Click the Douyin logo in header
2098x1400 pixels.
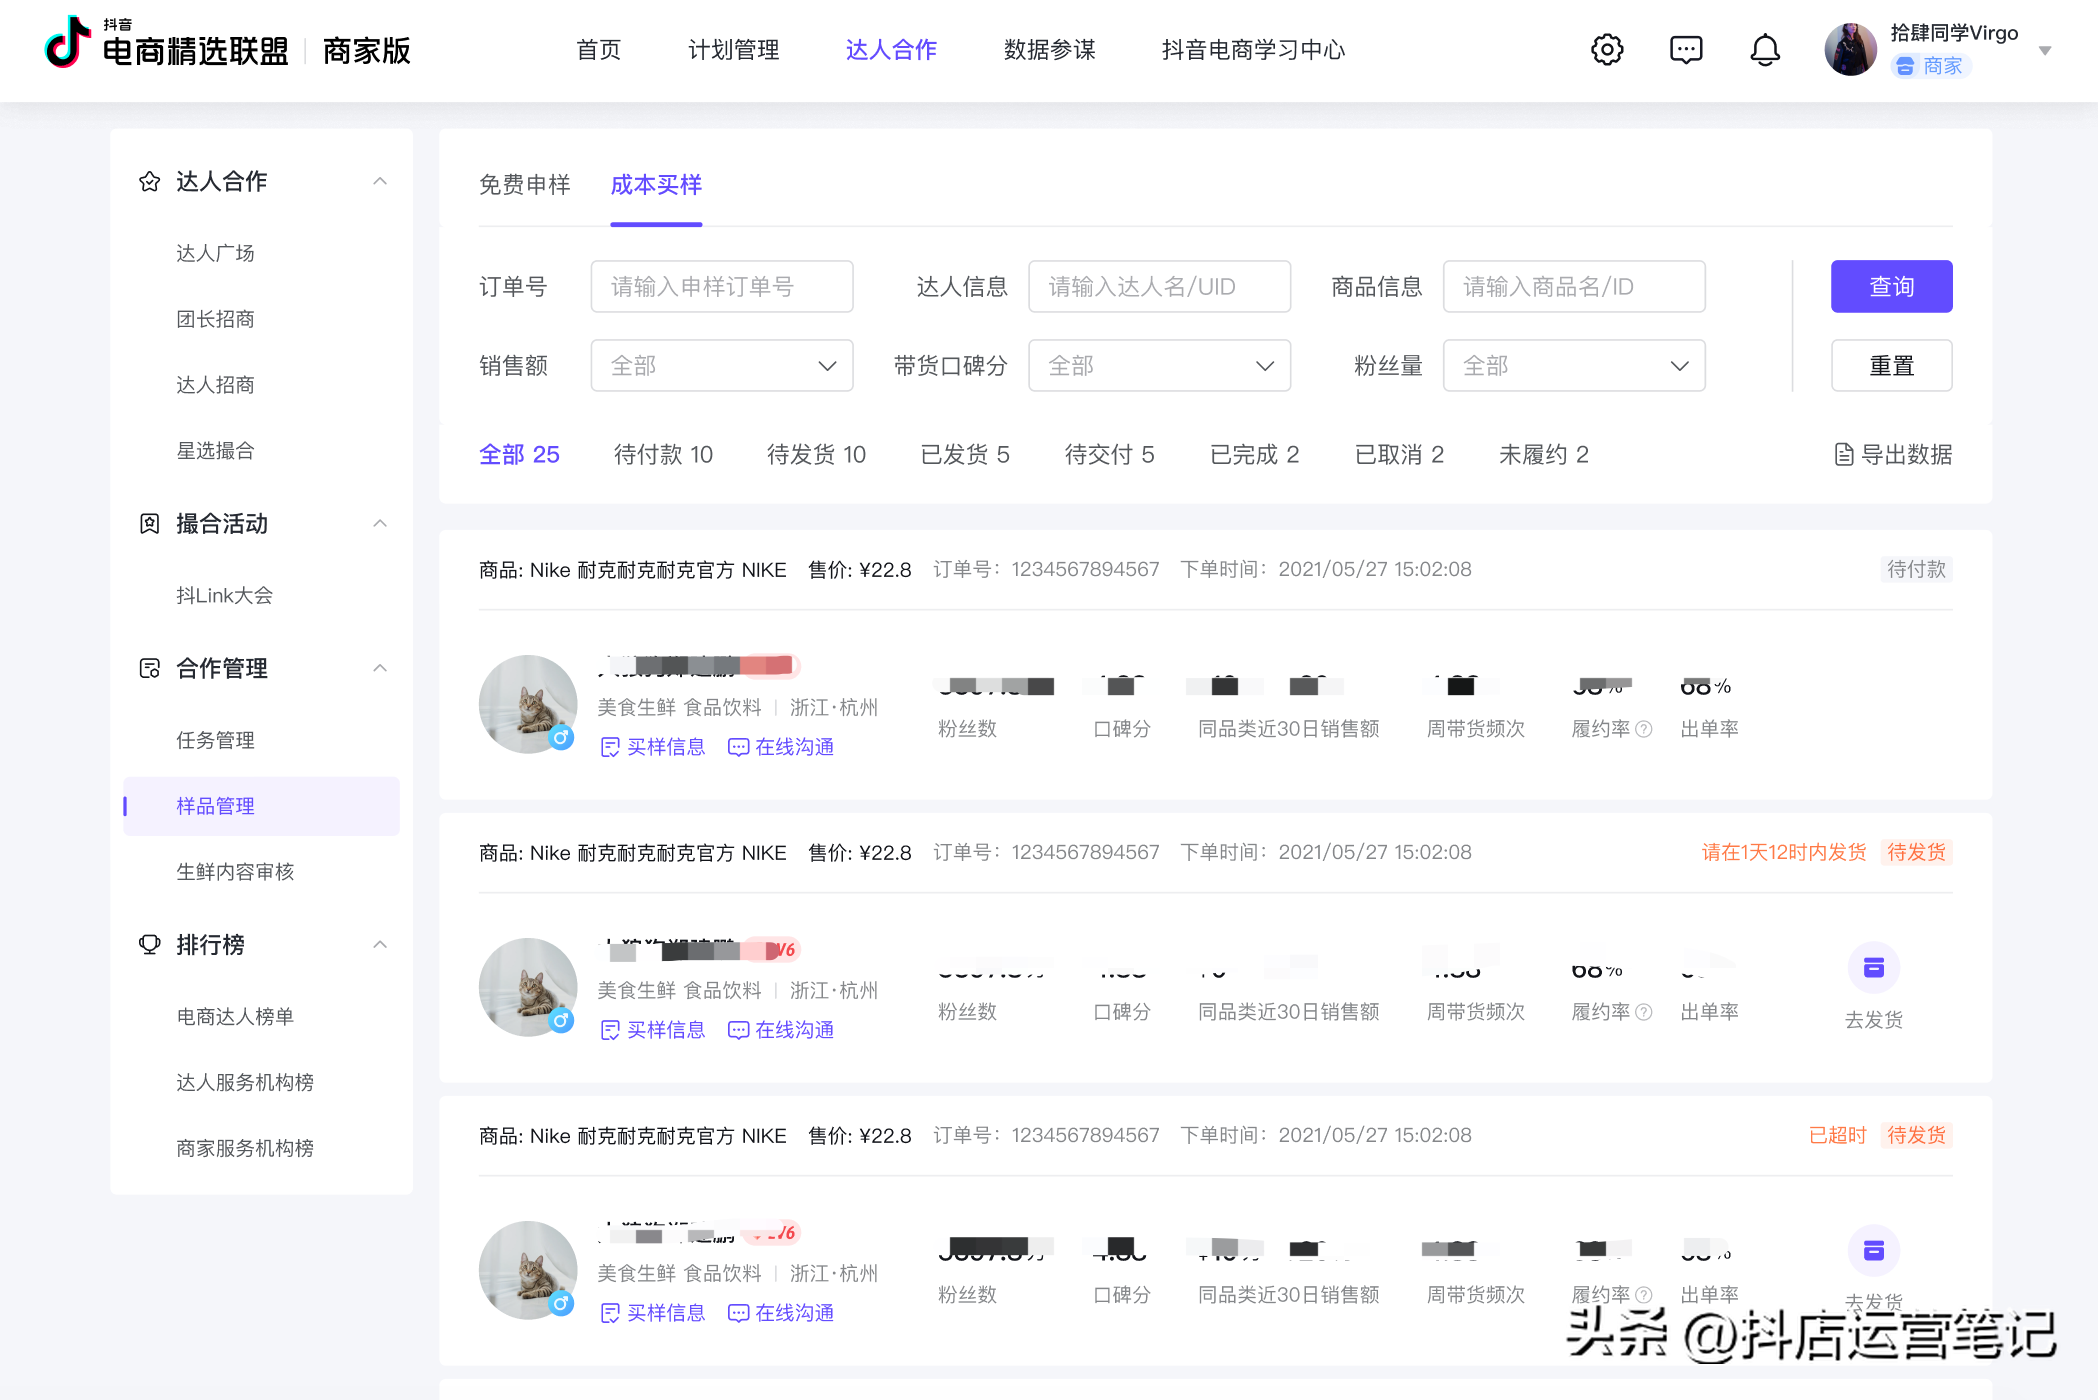point(68,42)
